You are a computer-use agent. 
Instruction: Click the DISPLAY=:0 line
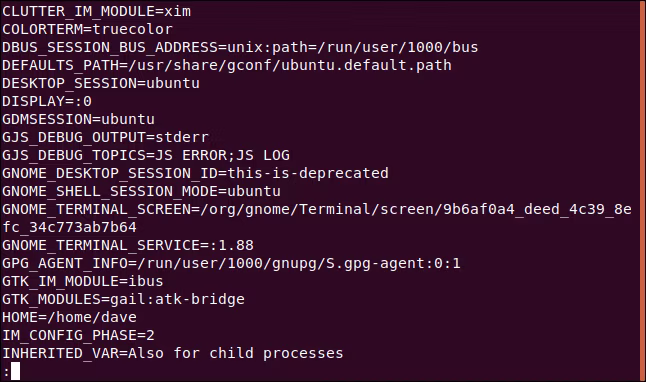pyautogui.click(x=47, y=101)
